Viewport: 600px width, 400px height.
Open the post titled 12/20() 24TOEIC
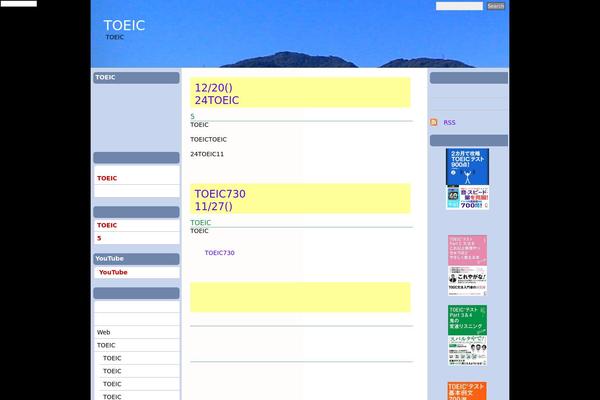217,94
